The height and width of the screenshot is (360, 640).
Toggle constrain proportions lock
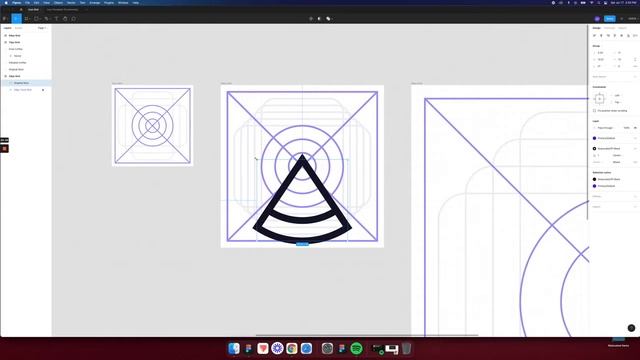635,59
